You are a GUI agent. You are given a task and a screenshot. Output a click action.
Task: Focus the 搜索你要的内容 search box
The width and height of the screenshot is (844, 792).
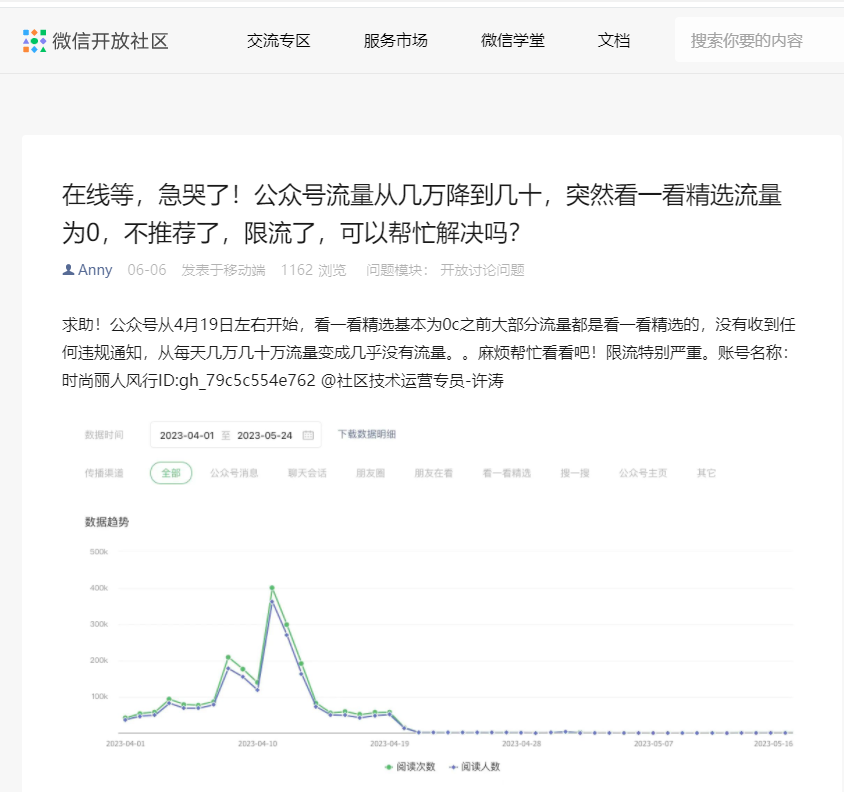pyautogui.click(x=759, y=40)
